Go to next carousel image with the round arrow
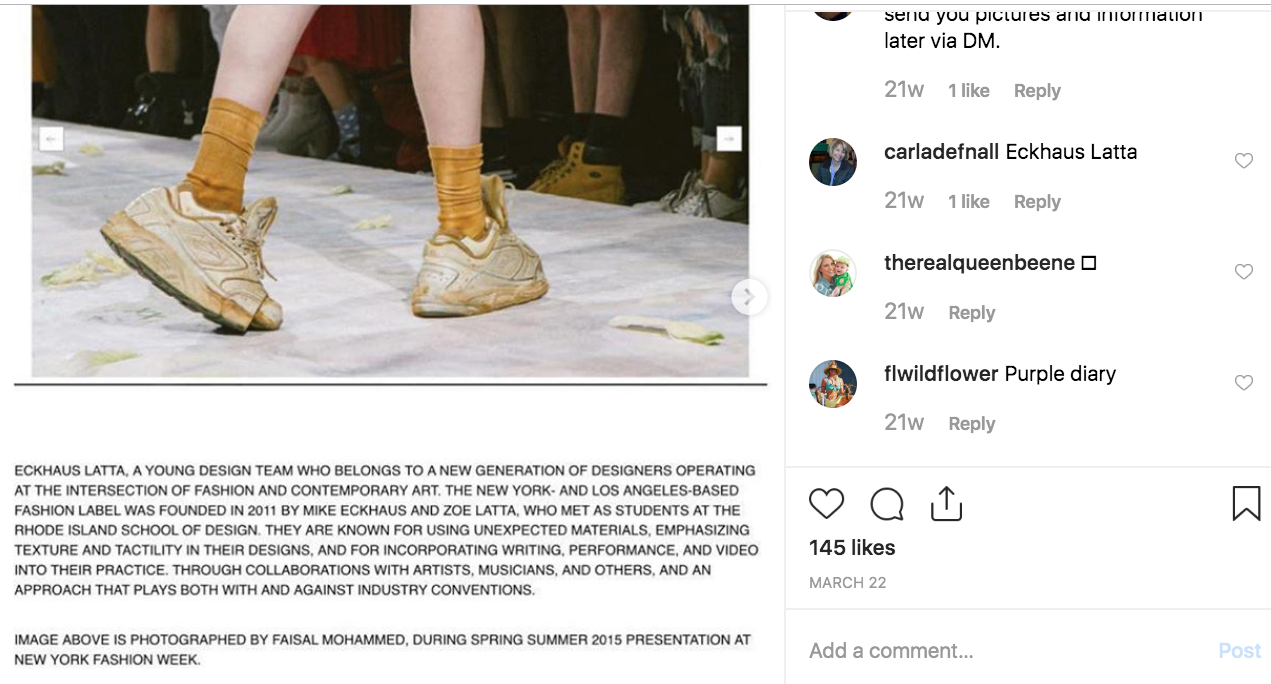This screenshot has height=684, width=1271. (749, 296)
